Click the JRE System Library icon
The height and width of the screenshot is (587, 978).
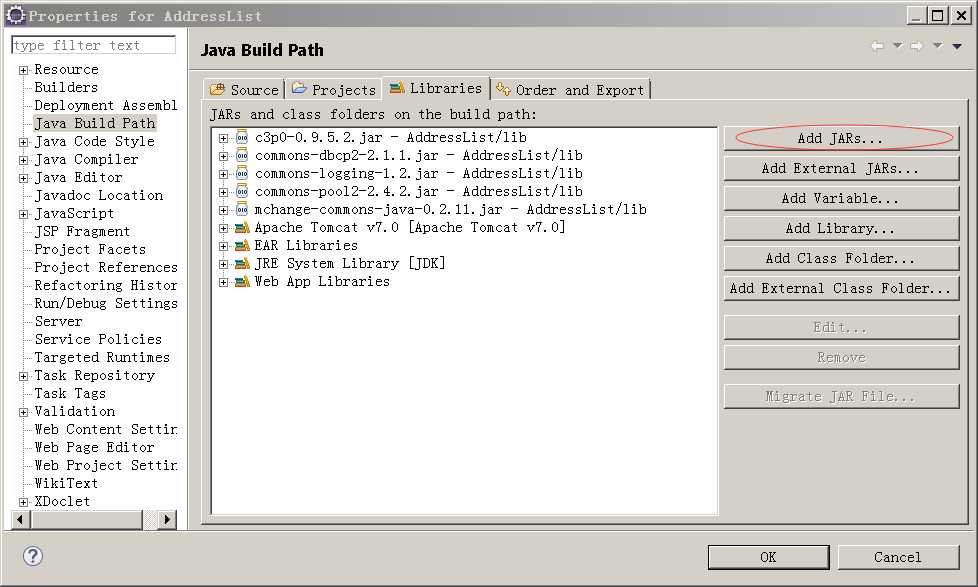tap(242, 264)
